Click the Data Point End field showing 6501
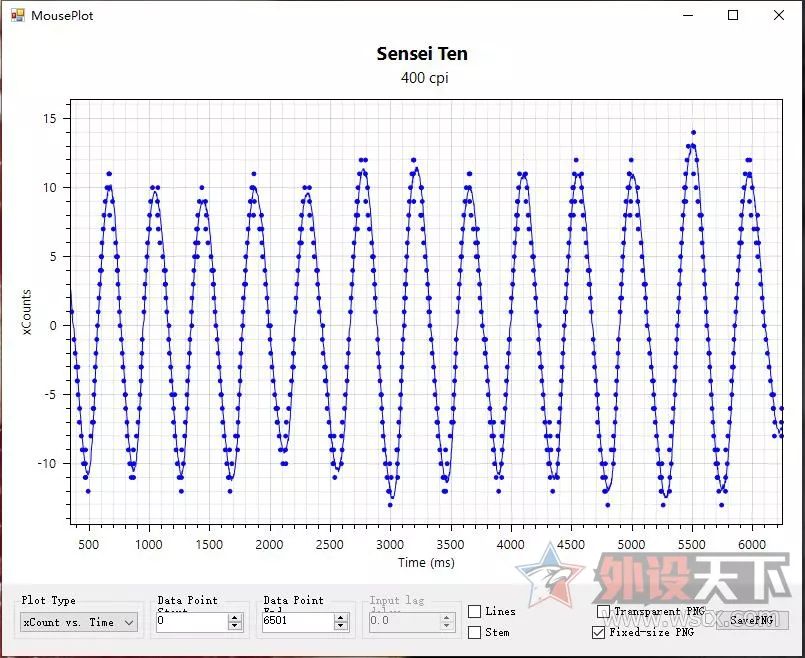 (x=298, y=622)
